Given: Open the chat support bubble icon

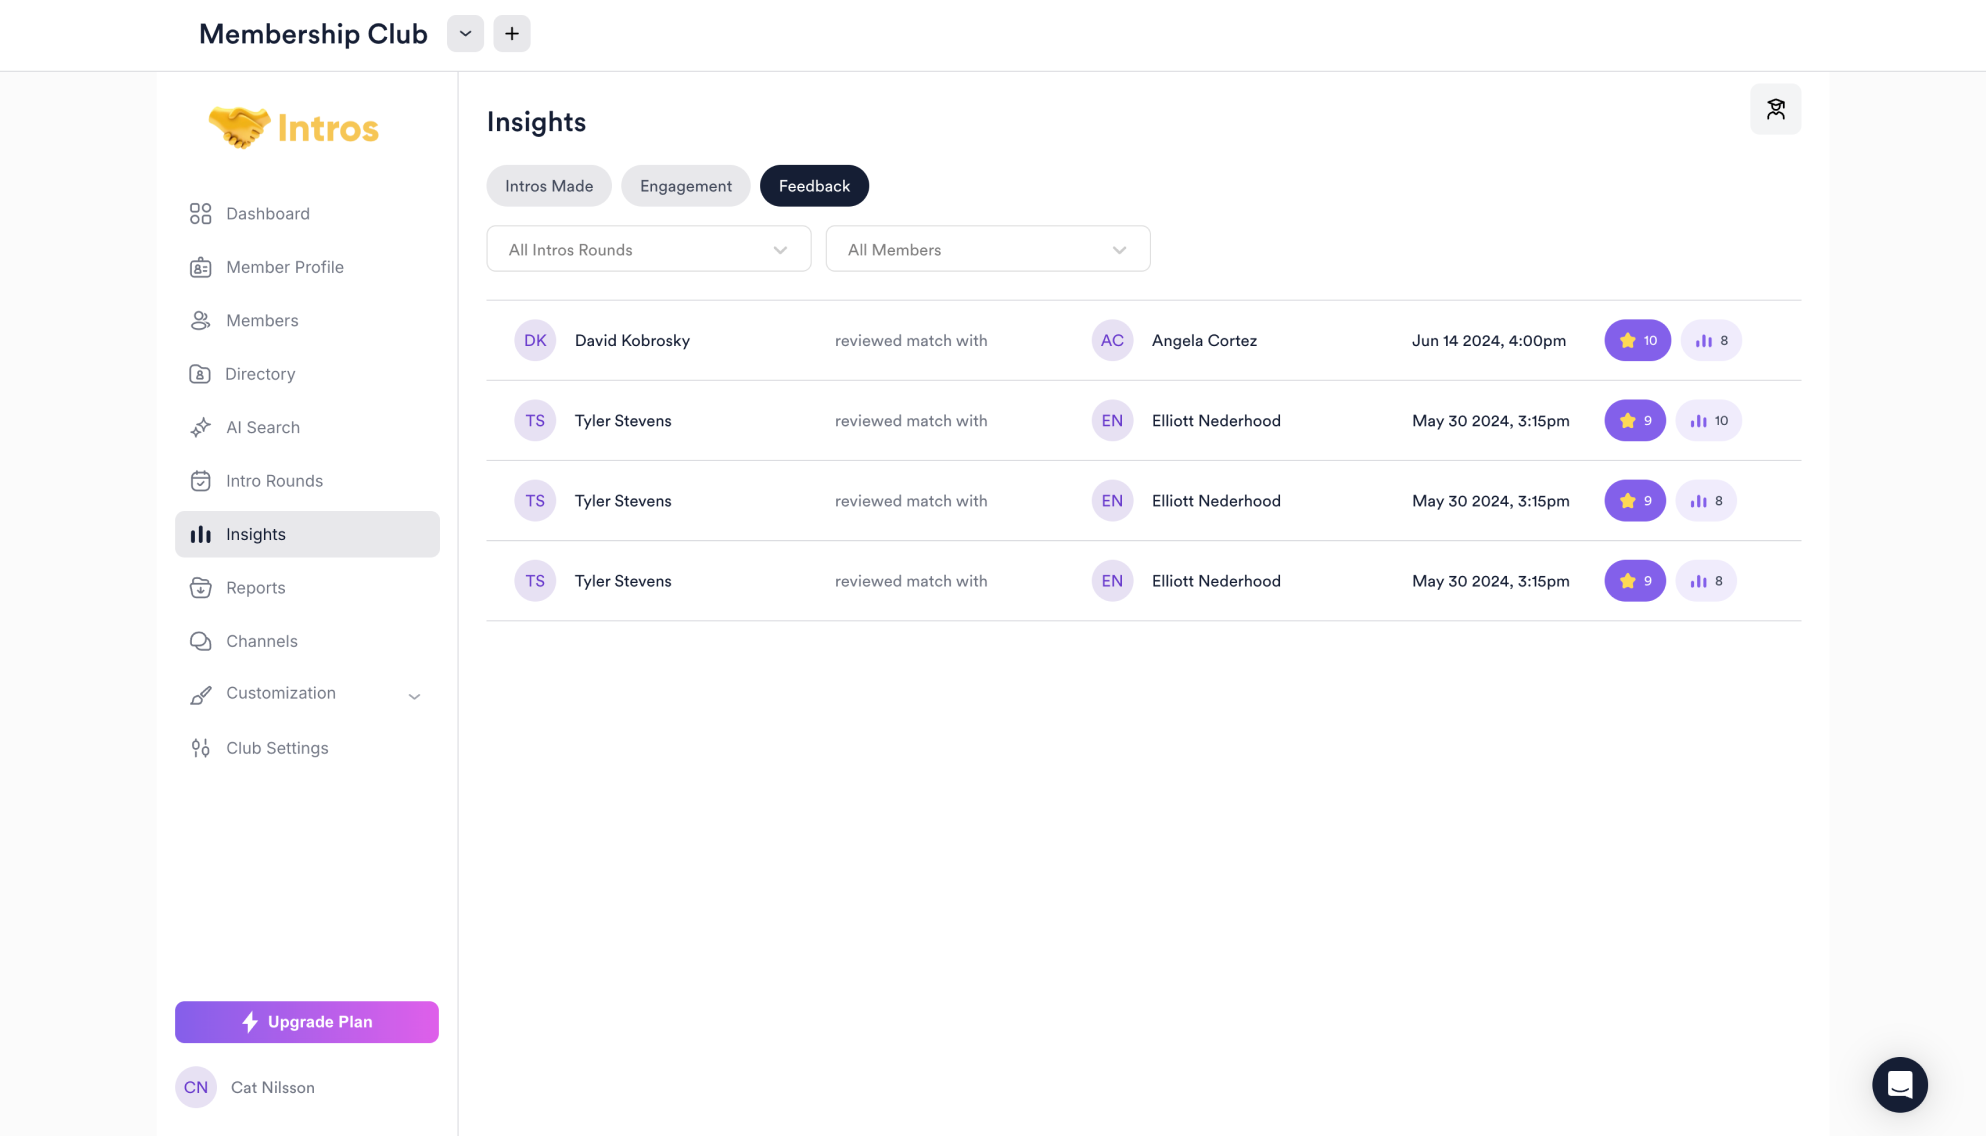Looking at the screenshot, I should pos(1899,1084).
